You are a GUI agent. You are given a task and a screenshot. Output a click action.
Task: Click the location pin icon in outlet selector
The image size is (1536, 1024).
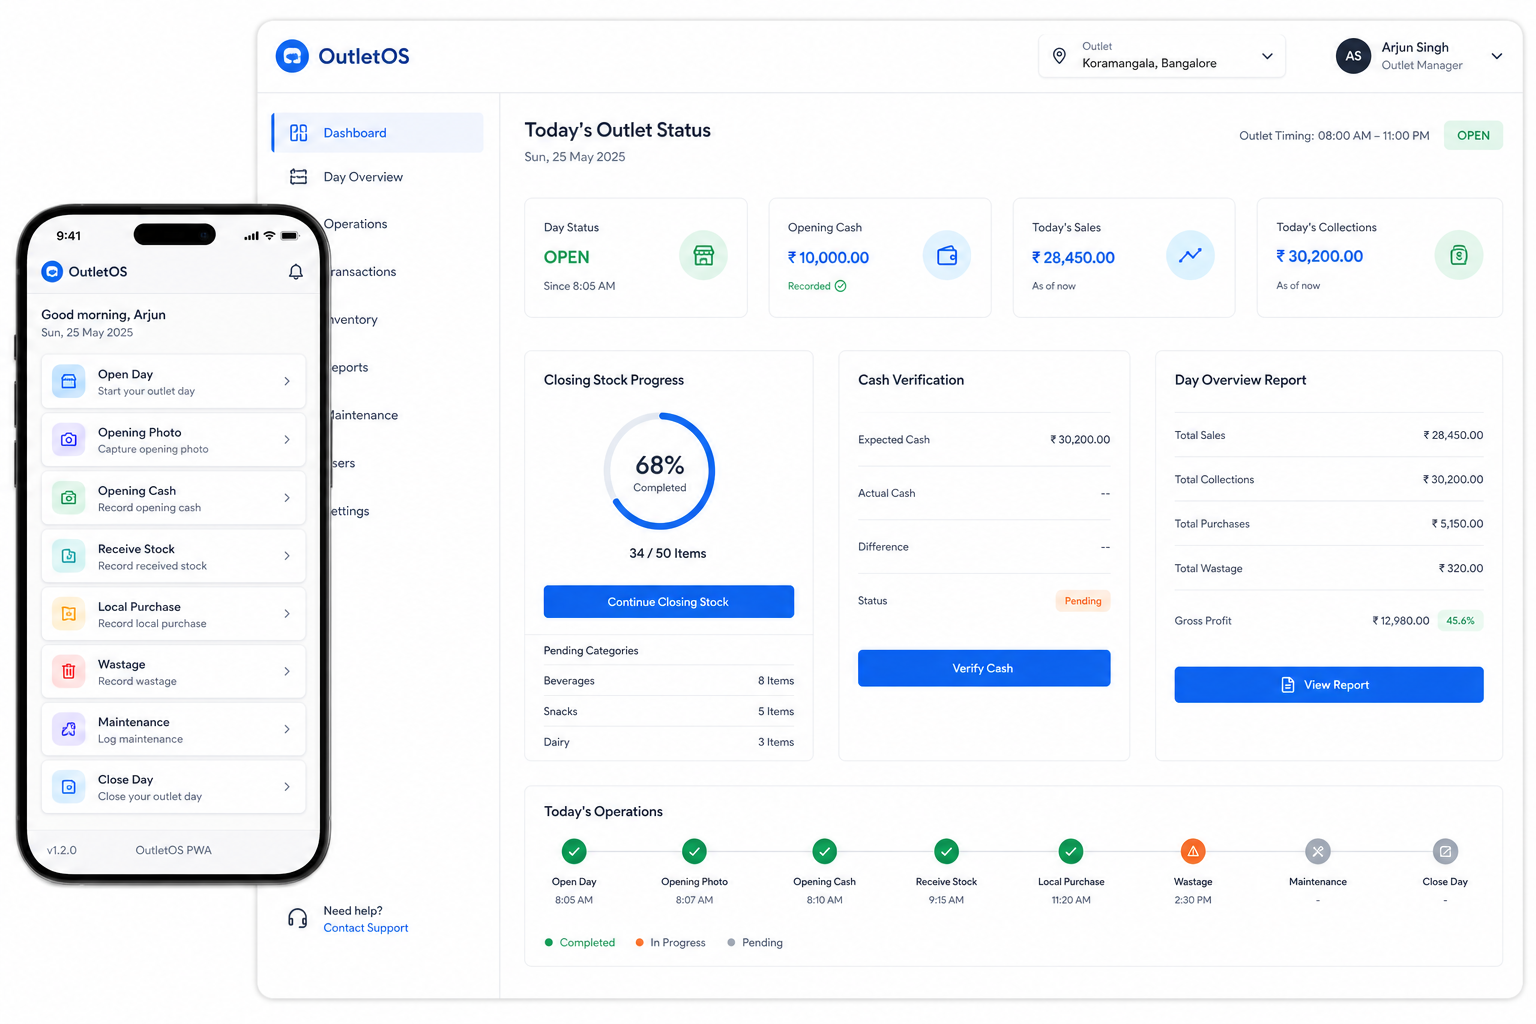(x=1059, y=56)
